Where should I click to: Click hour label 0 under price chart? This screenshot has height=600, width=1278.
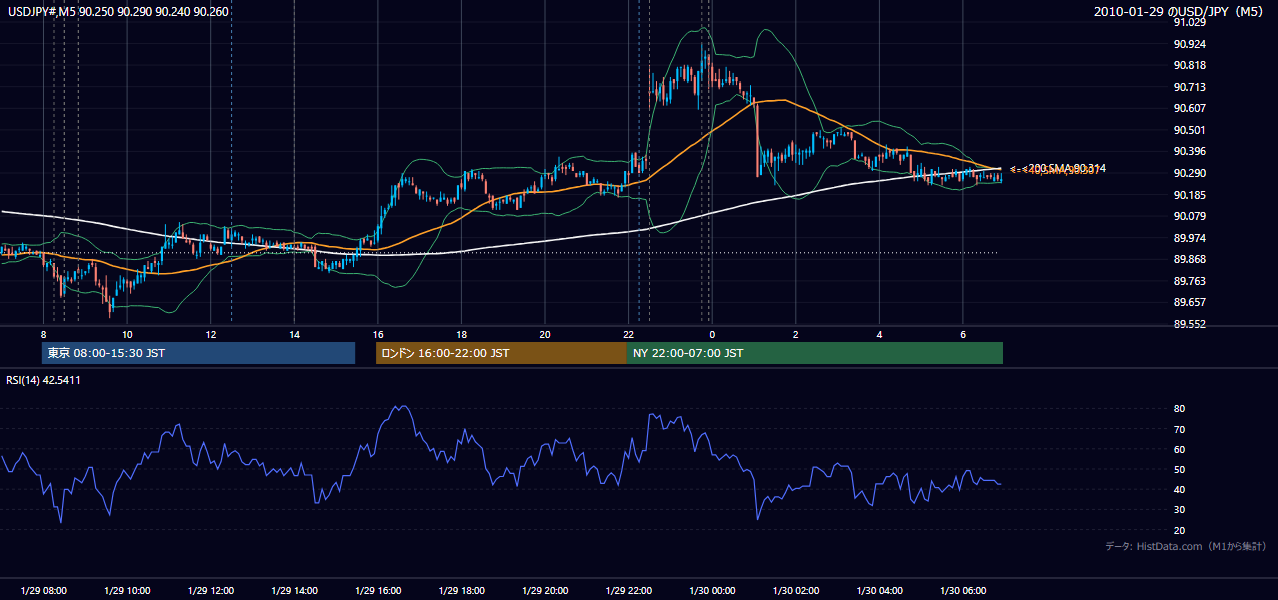712,334
